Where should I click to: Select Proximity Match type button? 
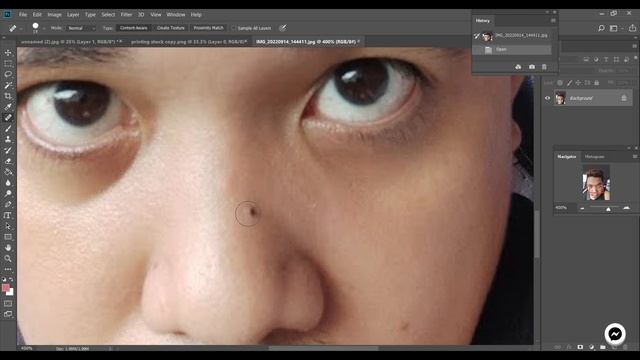(x=208, y=28)
